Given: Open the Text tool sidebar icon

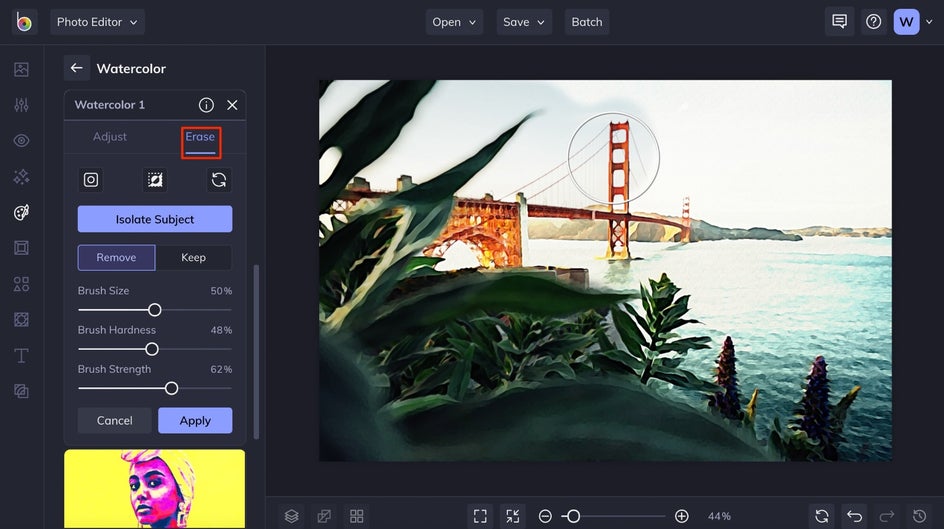Looking at the screenshot, I should point(21,356).
